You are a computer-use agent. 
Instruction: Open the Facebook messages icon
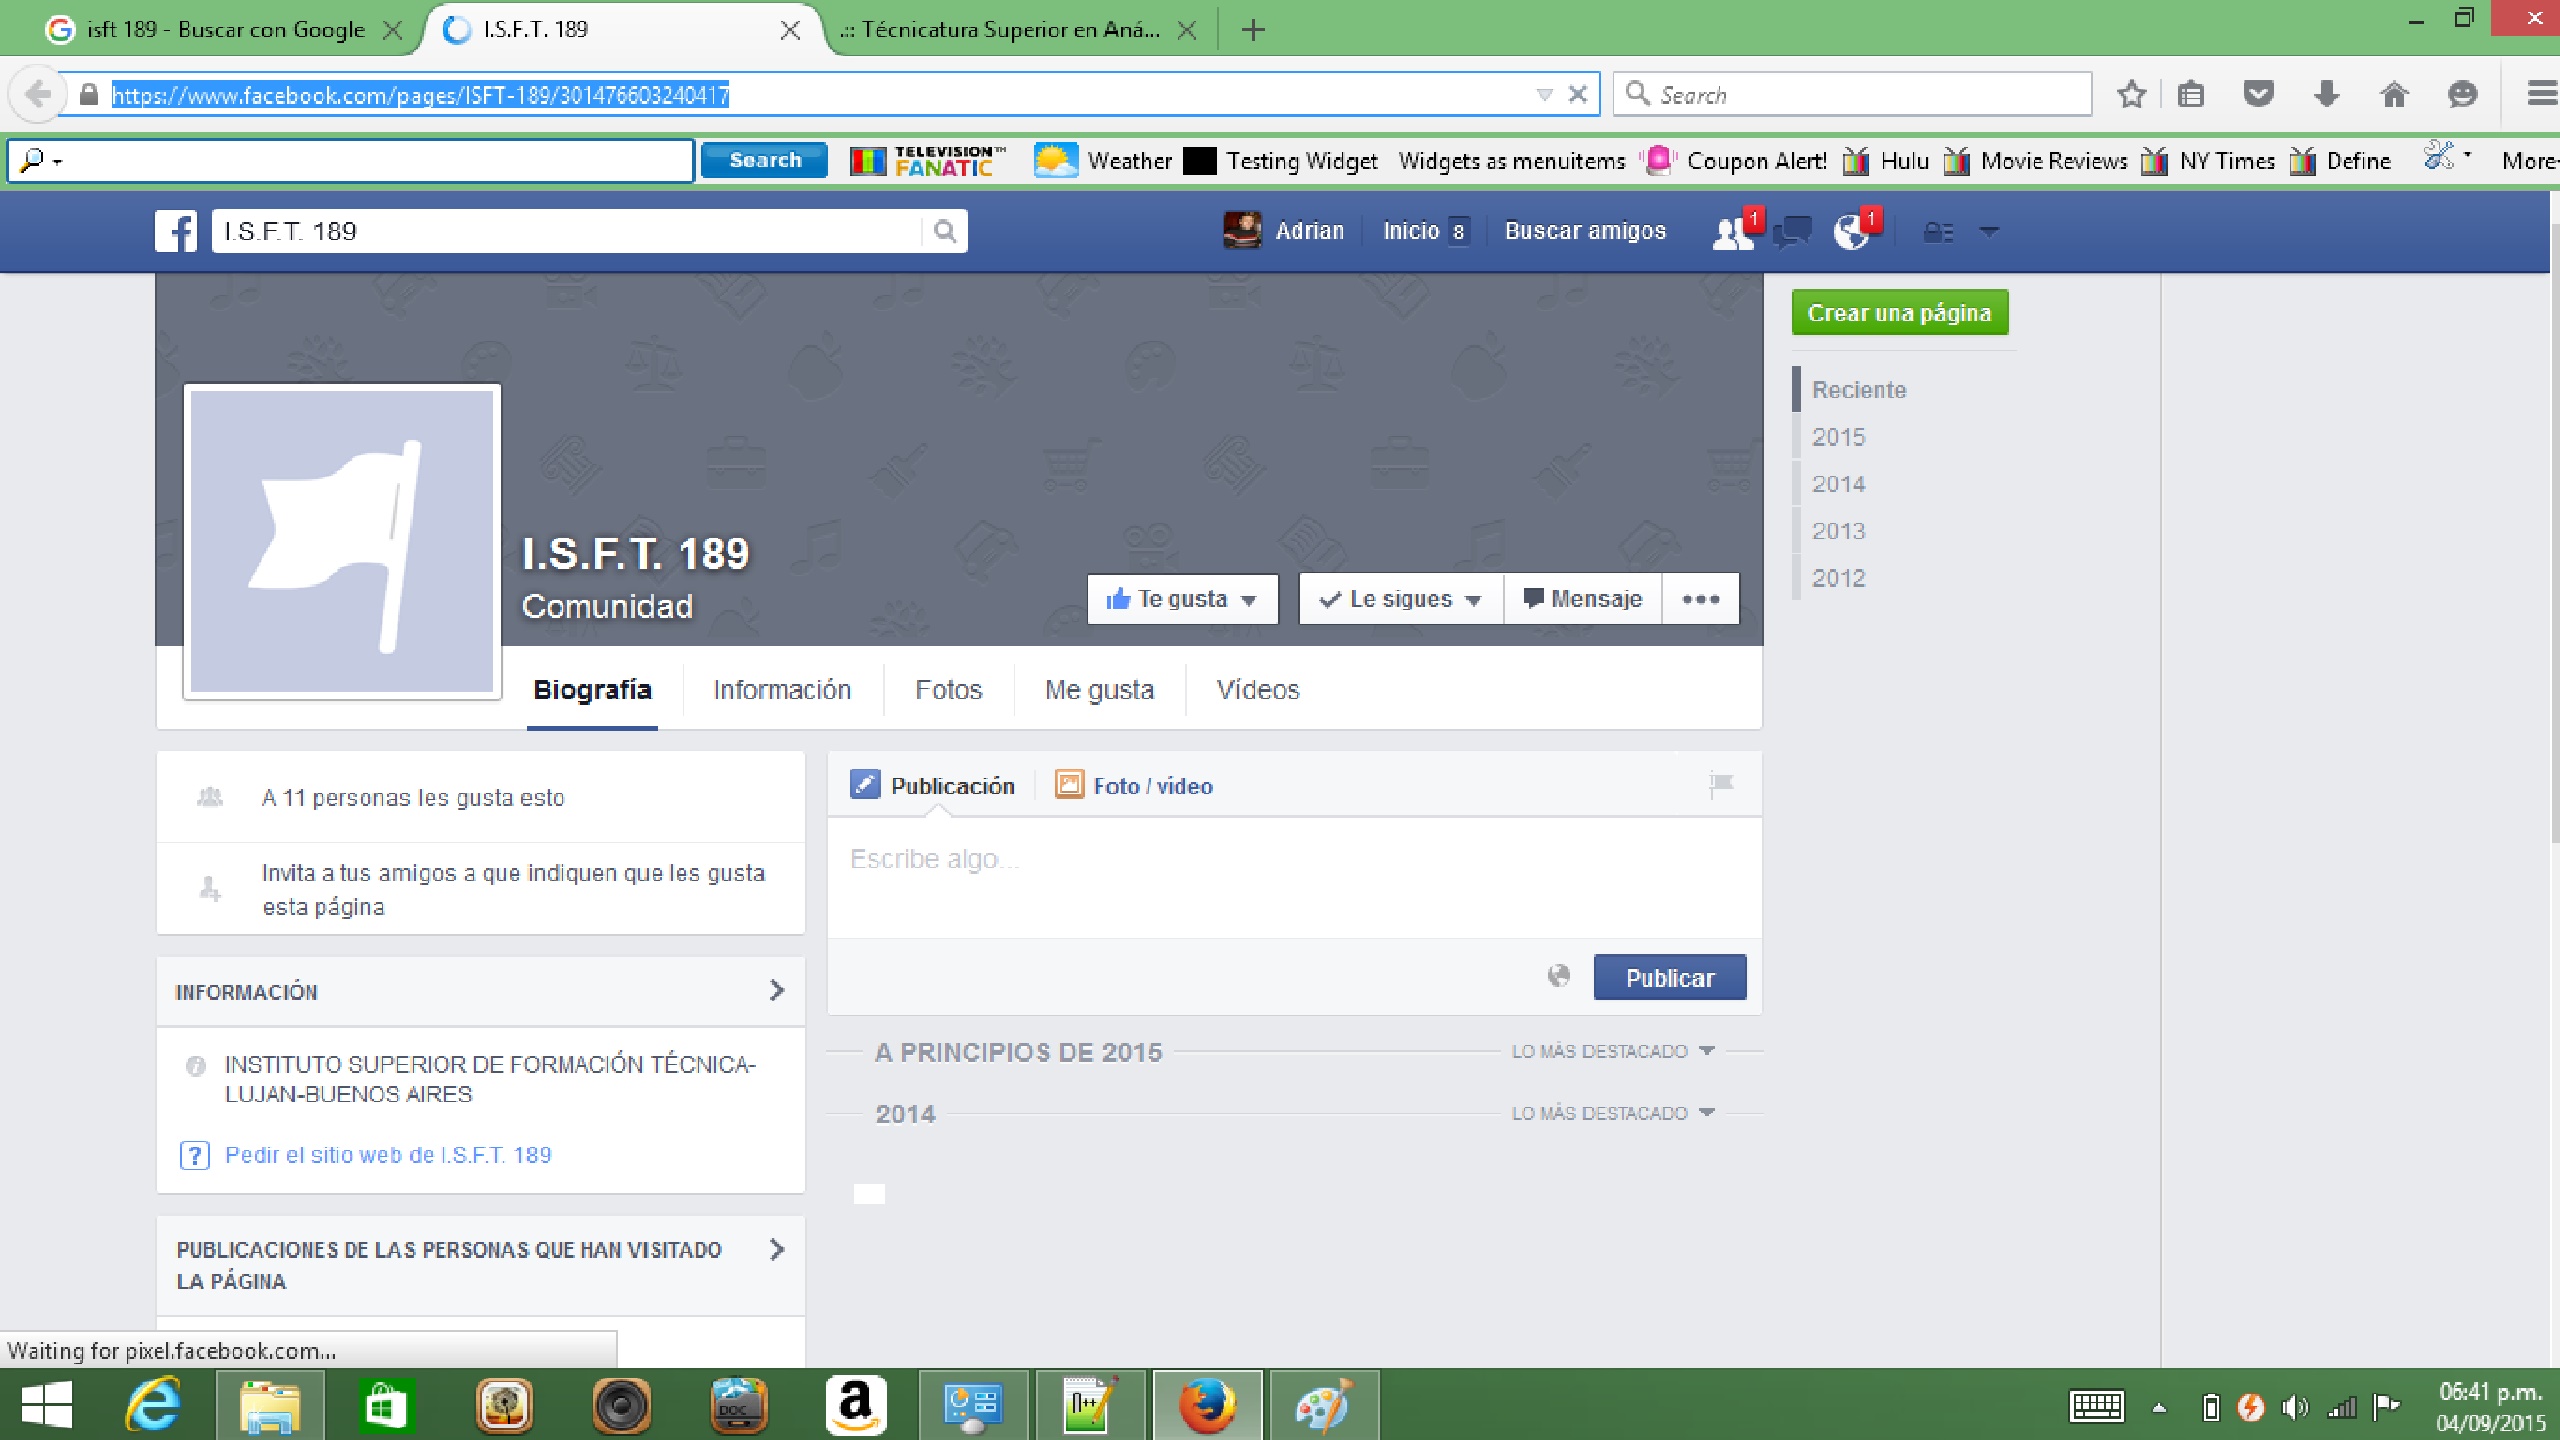click(1792, 232)
